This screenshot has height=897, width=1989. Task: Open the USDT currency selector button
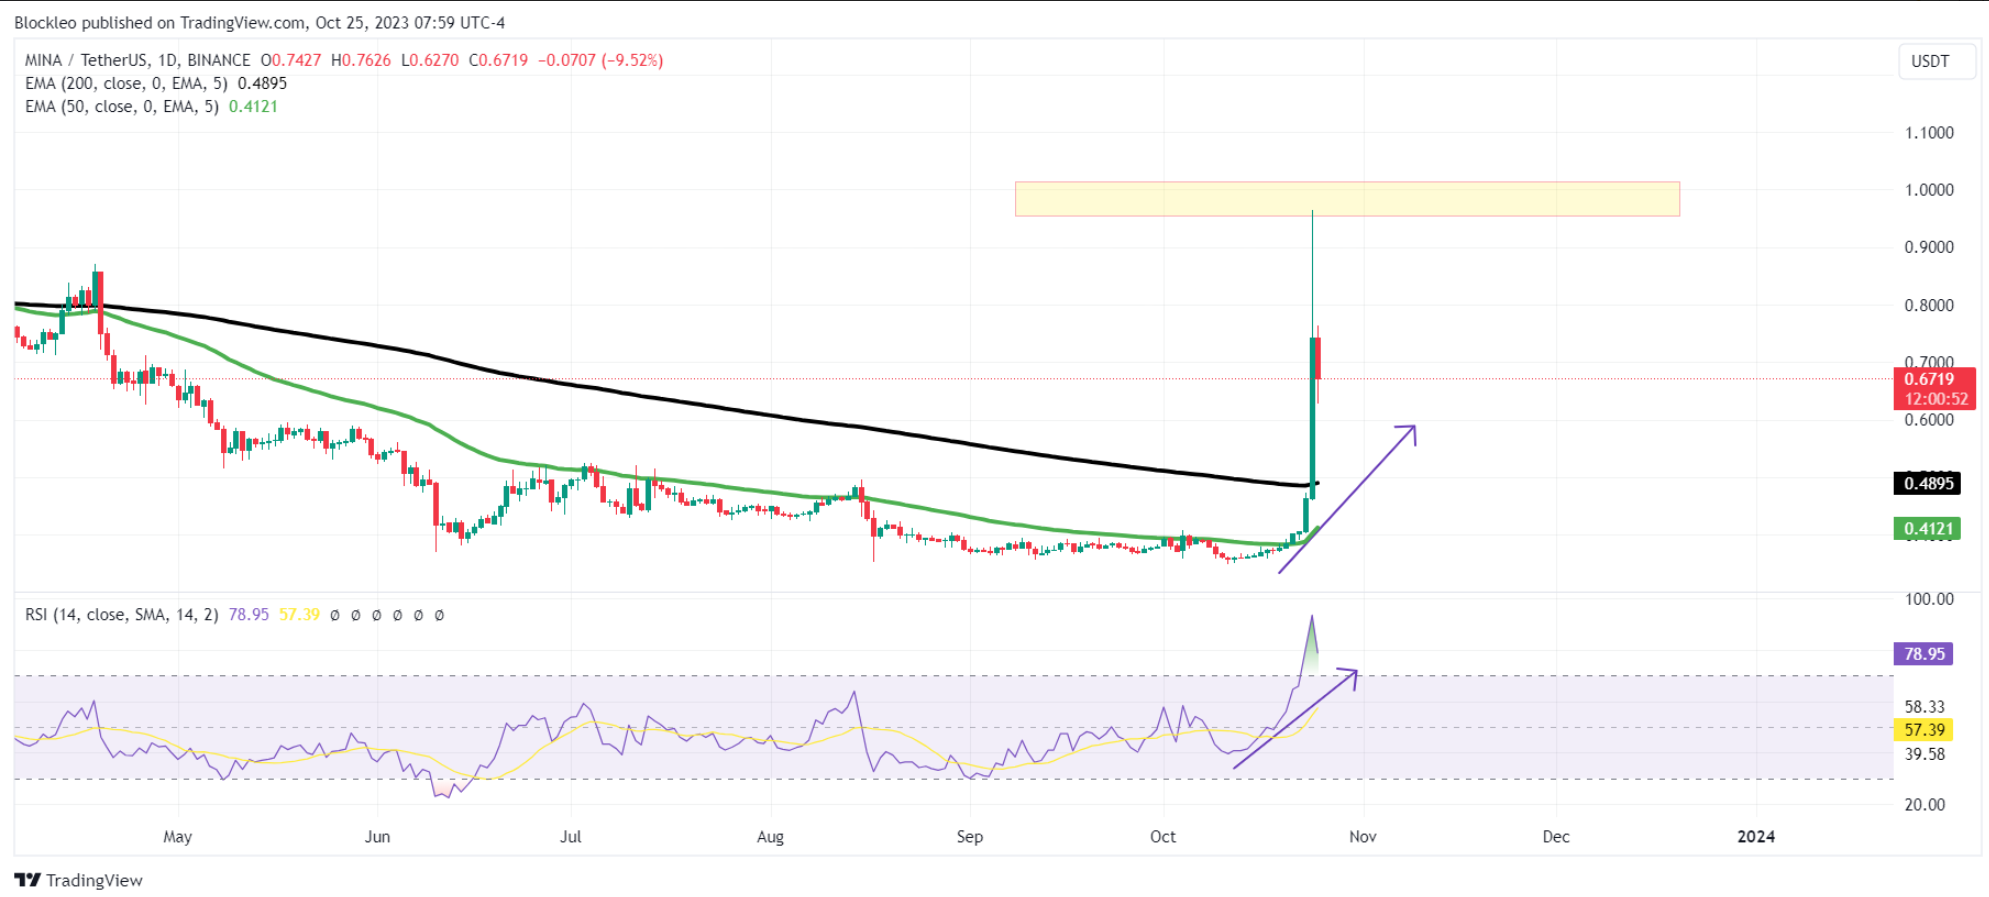pos(1936,61)
